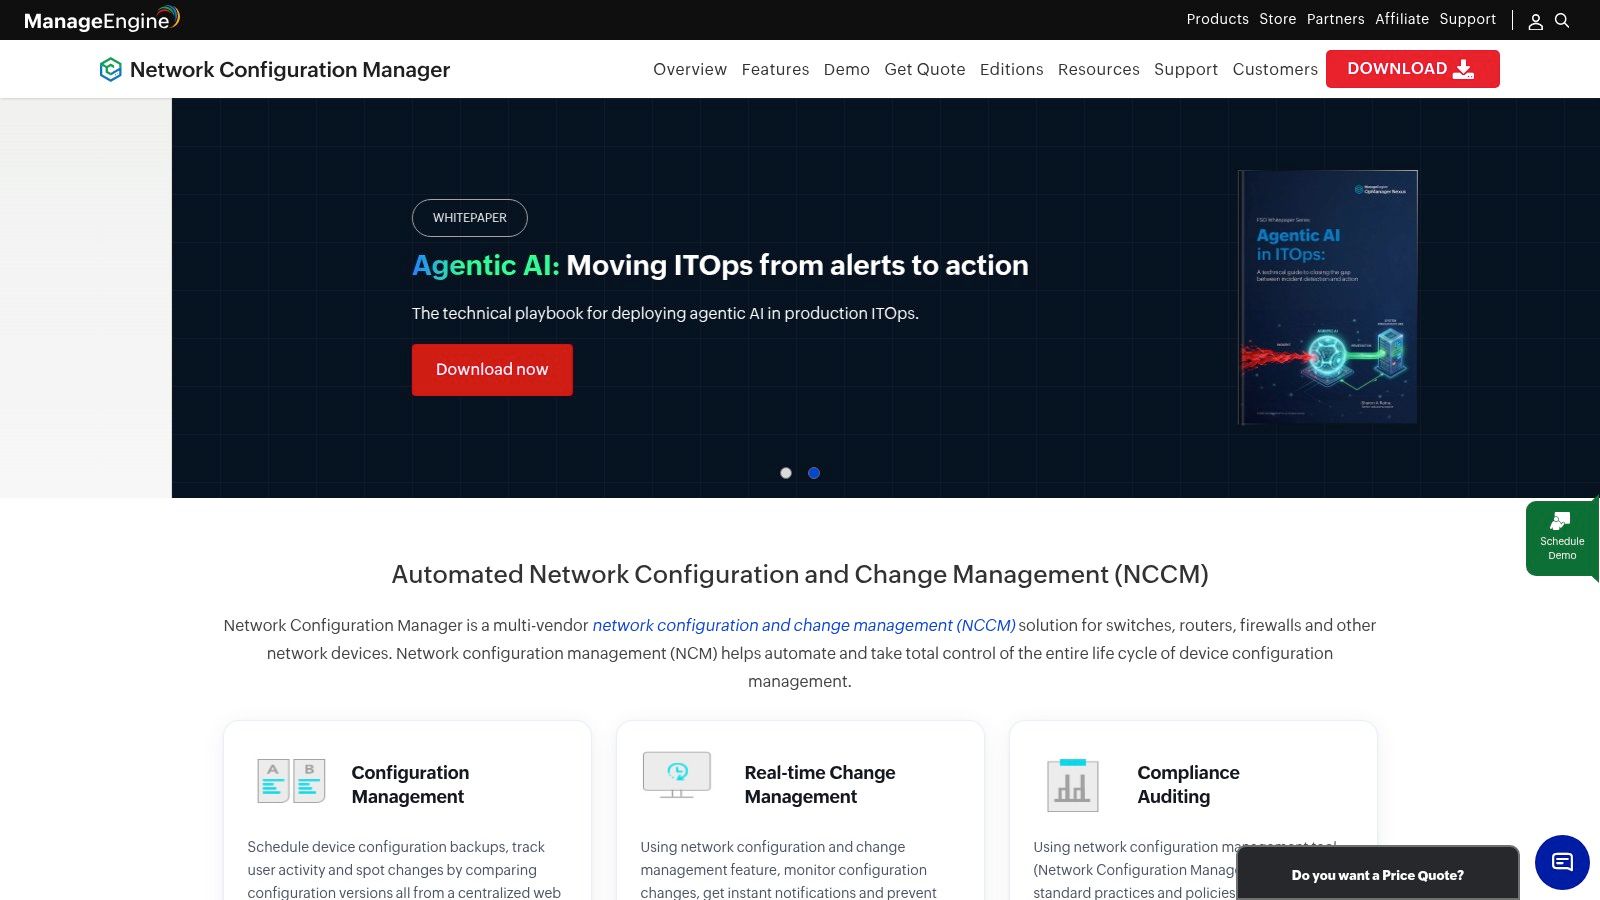Open the network configuration and change management link
This screenshot has height=900, width=1600.
pyautogui.click(x=804, y=625)
